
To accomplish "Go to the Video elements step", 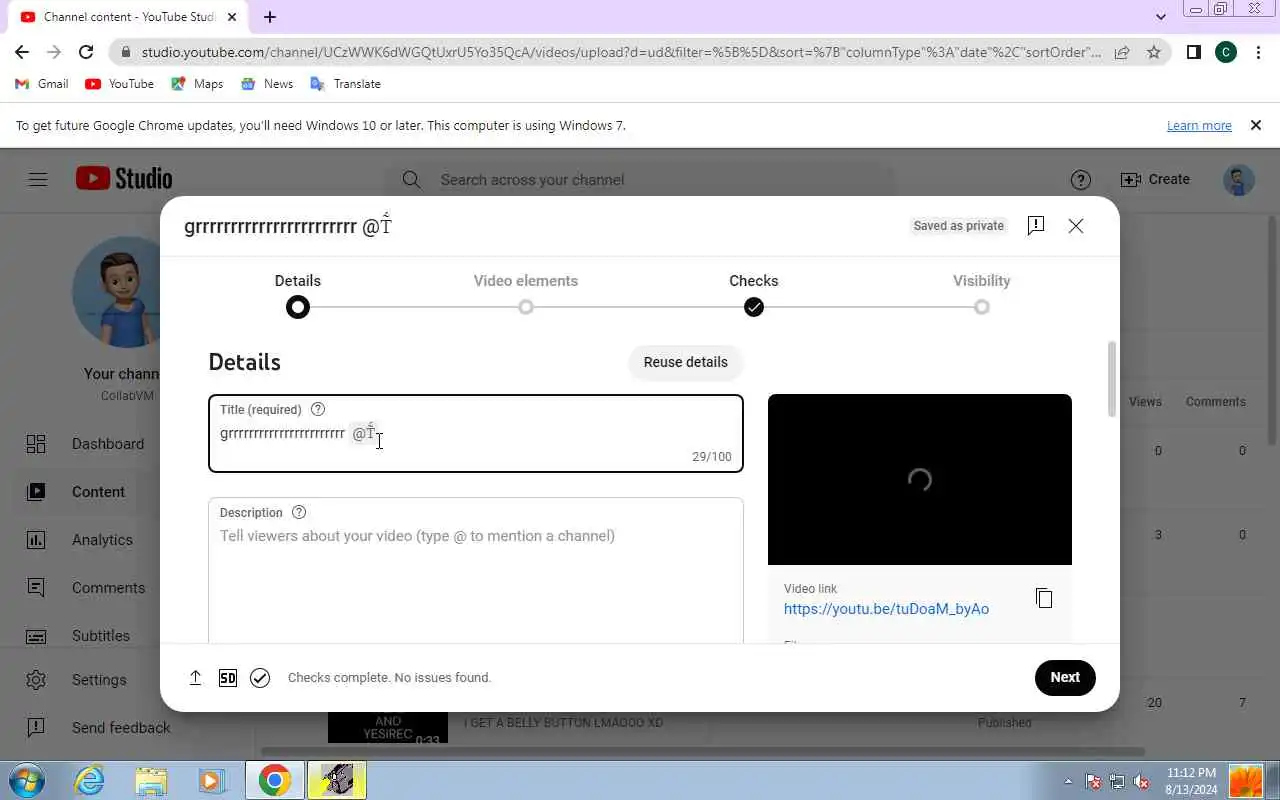I will pyautogui.click(x=526, y=294).
